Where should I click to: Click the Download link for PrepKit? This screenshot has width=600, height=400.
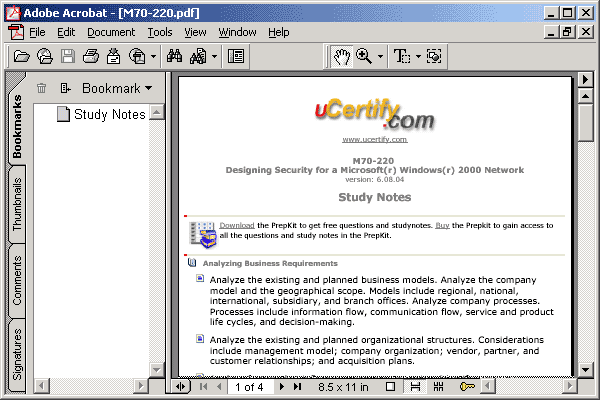(237, 225)
